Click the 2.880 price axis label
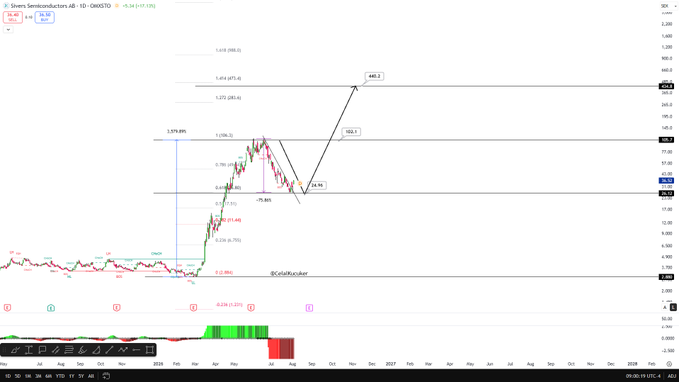 pyautogui.click(x=666, y=277)
